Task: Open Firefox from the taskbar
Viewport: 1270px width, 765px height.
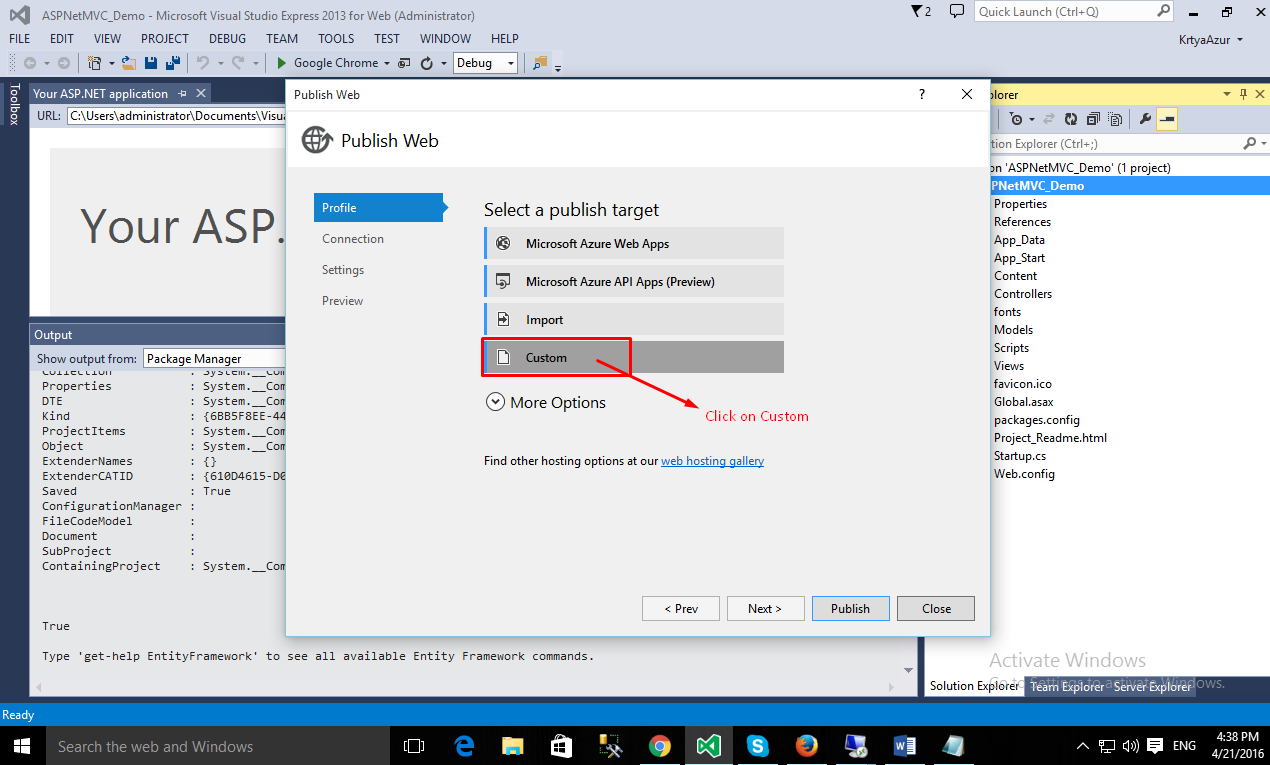Action: pos(807,746)
